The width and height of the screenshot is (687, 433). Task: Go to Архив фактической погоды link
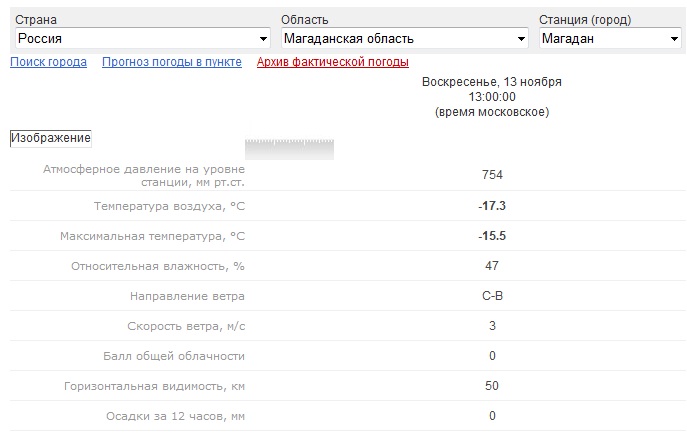(x=332, y=62)
